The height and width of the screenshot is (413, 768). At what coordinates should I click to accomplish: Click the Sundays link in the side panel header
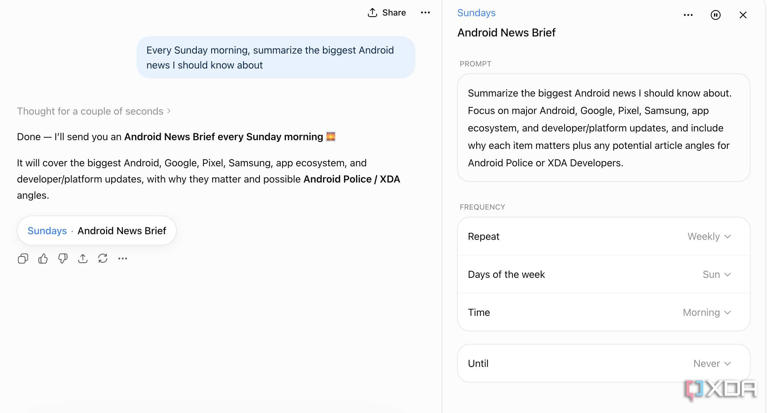tap(476, 13)
